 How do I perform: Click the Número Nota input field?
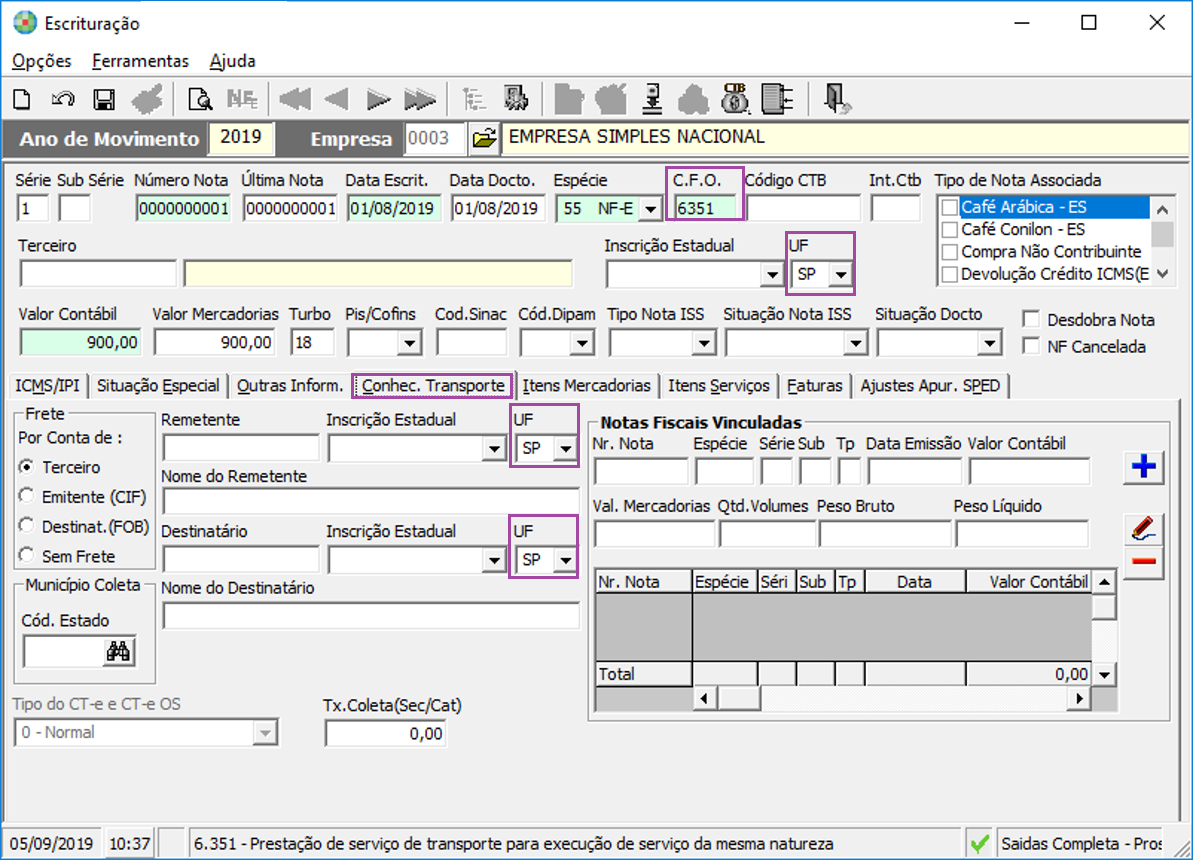[x=183, y=208]
